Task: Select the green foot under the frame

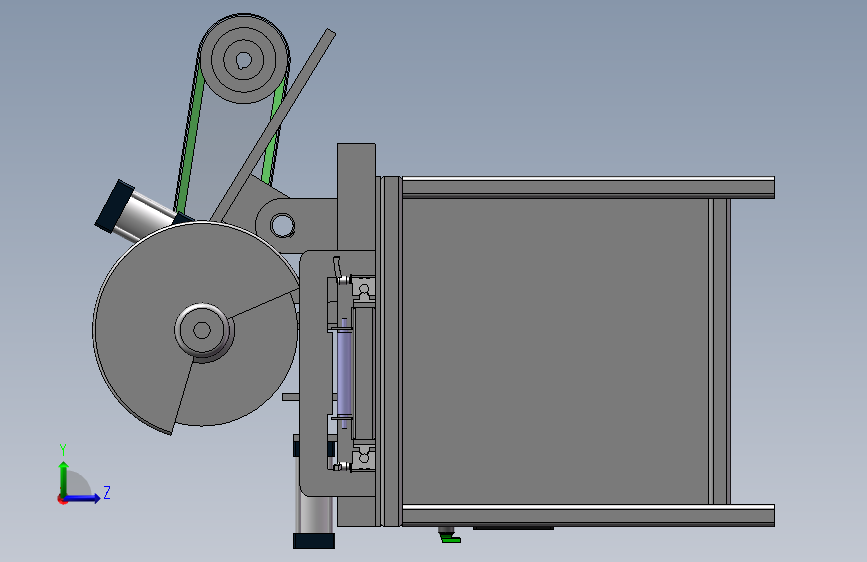Action: pos(451,539)
